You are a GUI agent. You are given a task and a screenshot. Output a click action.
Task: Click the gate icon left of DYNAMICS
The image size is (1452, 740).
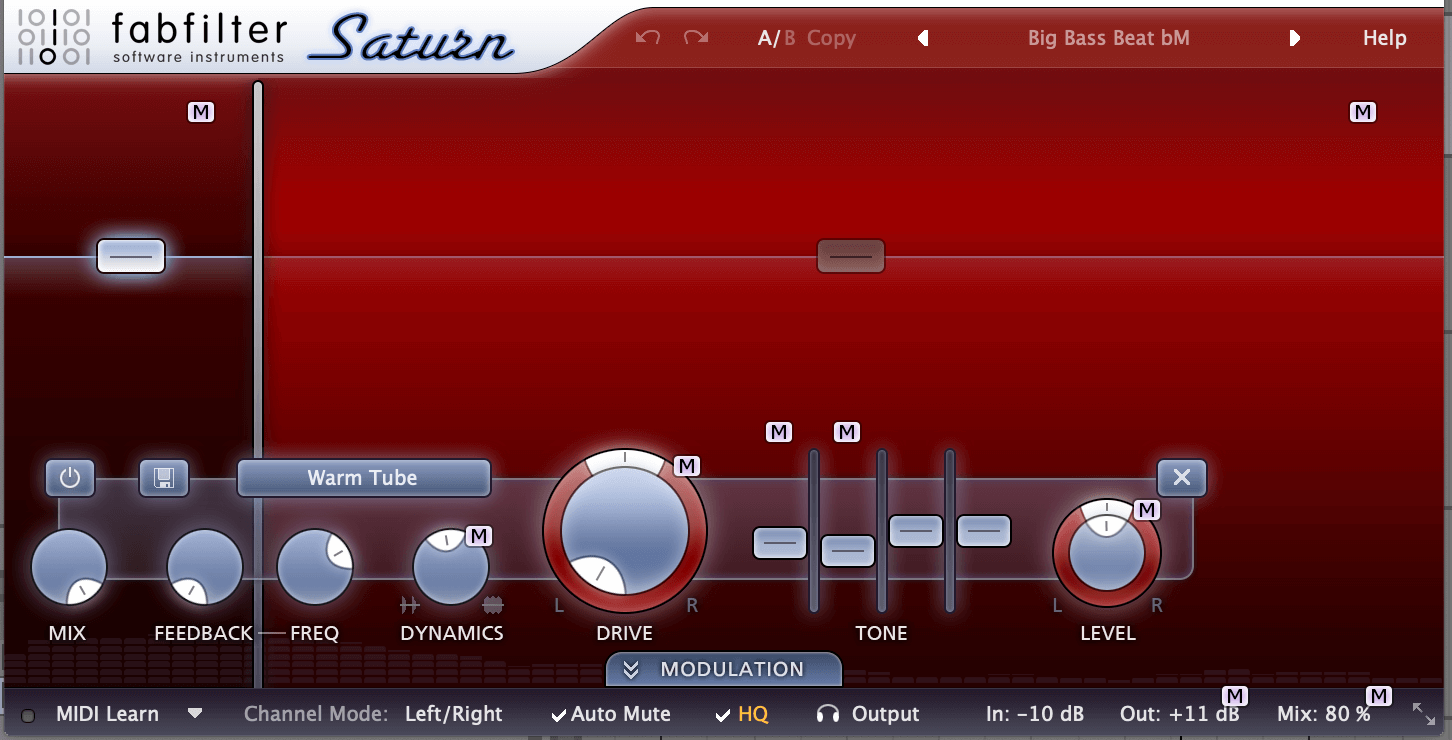409,605
